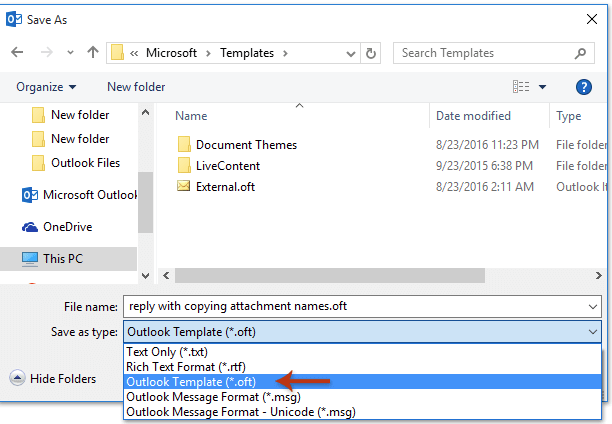Open the Save as type dropdown arrow
Viewport: 612px width, 424px height.
(593, 332)
